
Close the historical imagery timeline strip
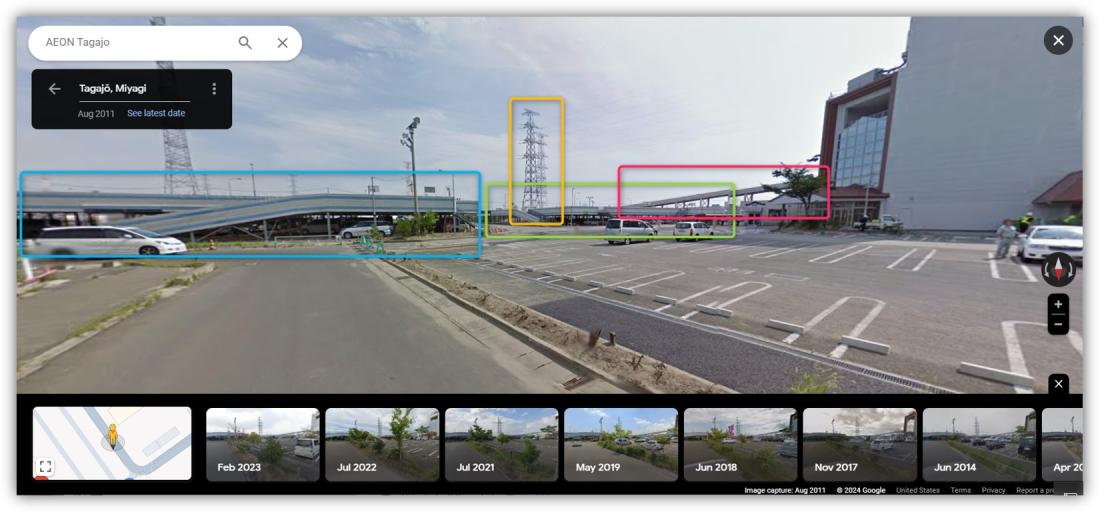1059,384
